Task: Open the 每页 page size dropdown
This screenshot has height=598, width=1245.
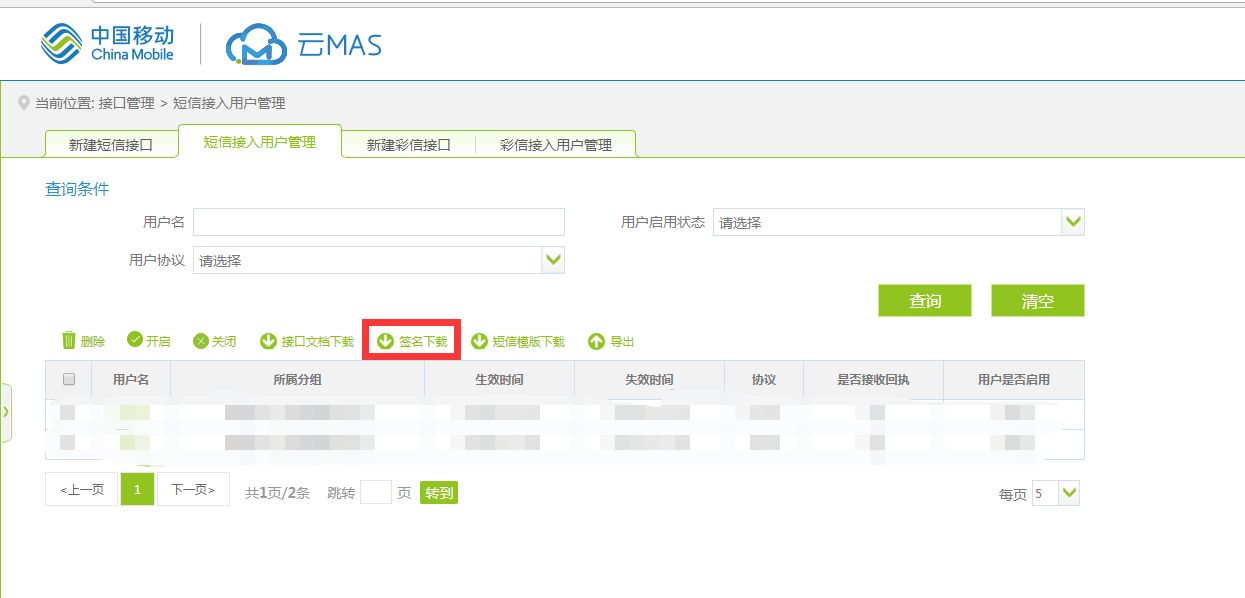Action: click(x=1069, y=493)
